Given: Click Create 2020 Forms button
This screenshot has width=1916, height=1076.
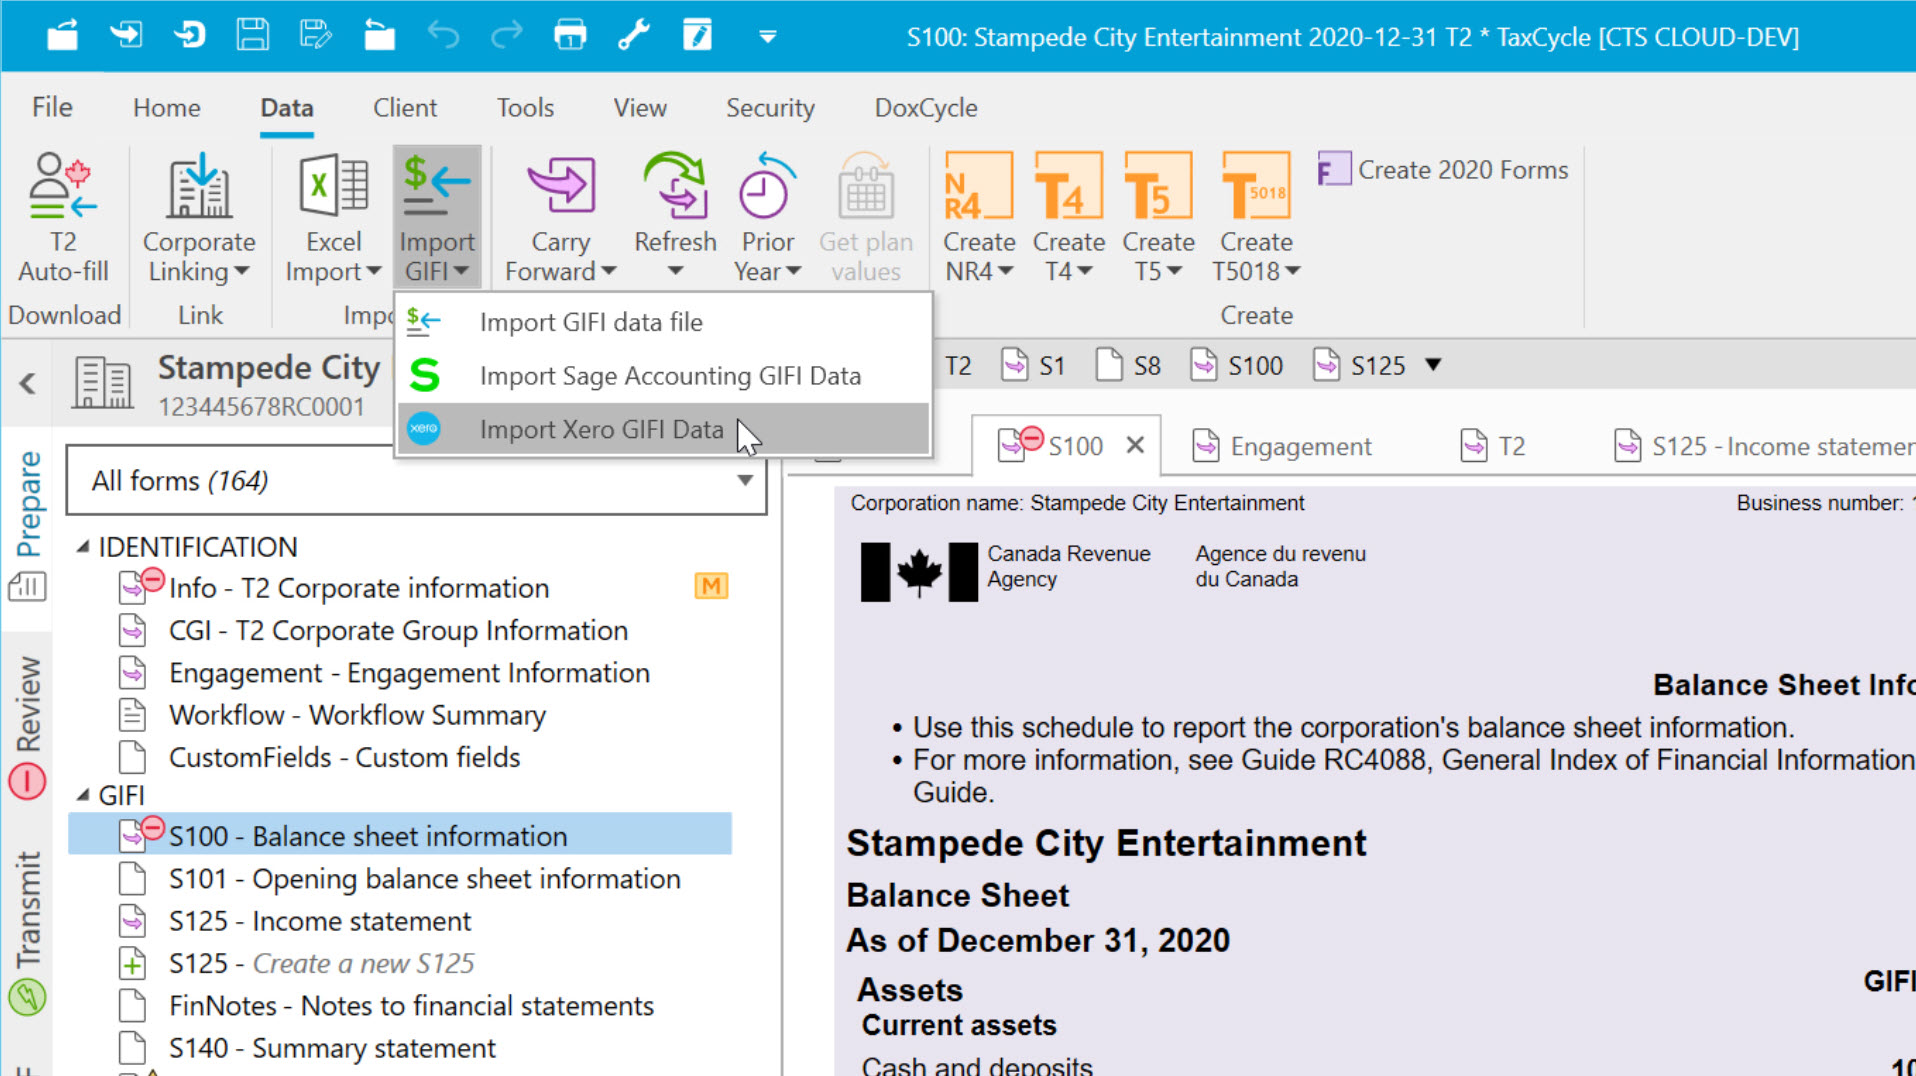Looking at the screenshot, I should coord(1443,170).
